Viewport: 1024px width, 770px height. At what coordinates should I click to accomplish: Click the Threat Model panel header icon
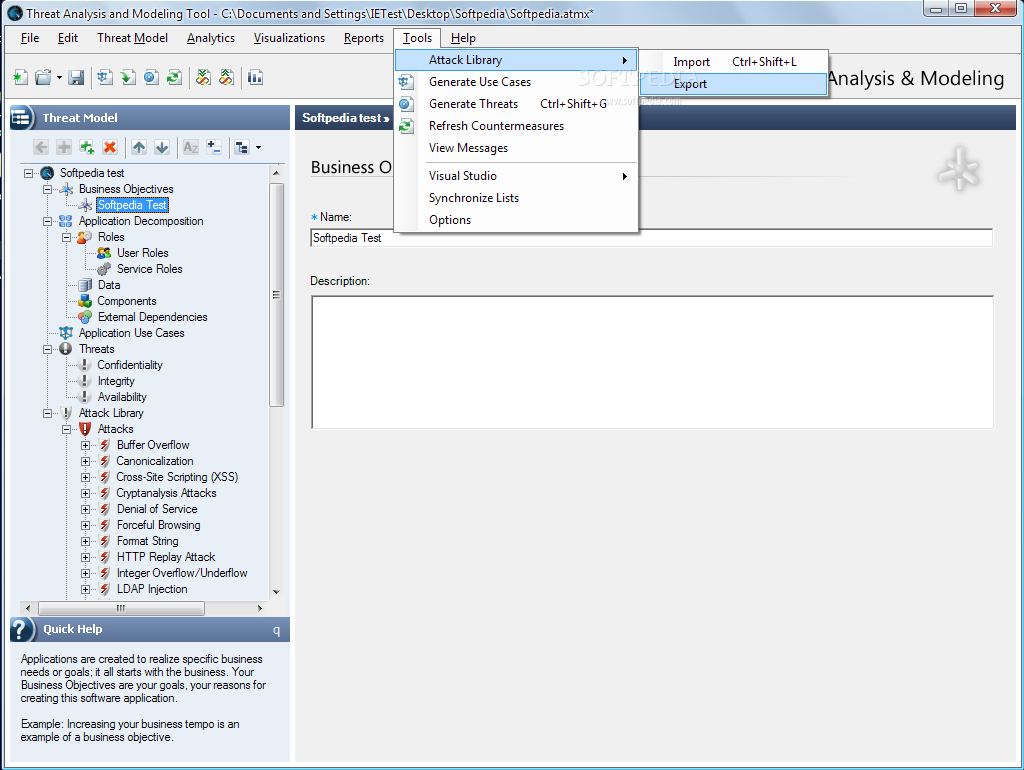[x=22, y=118]
